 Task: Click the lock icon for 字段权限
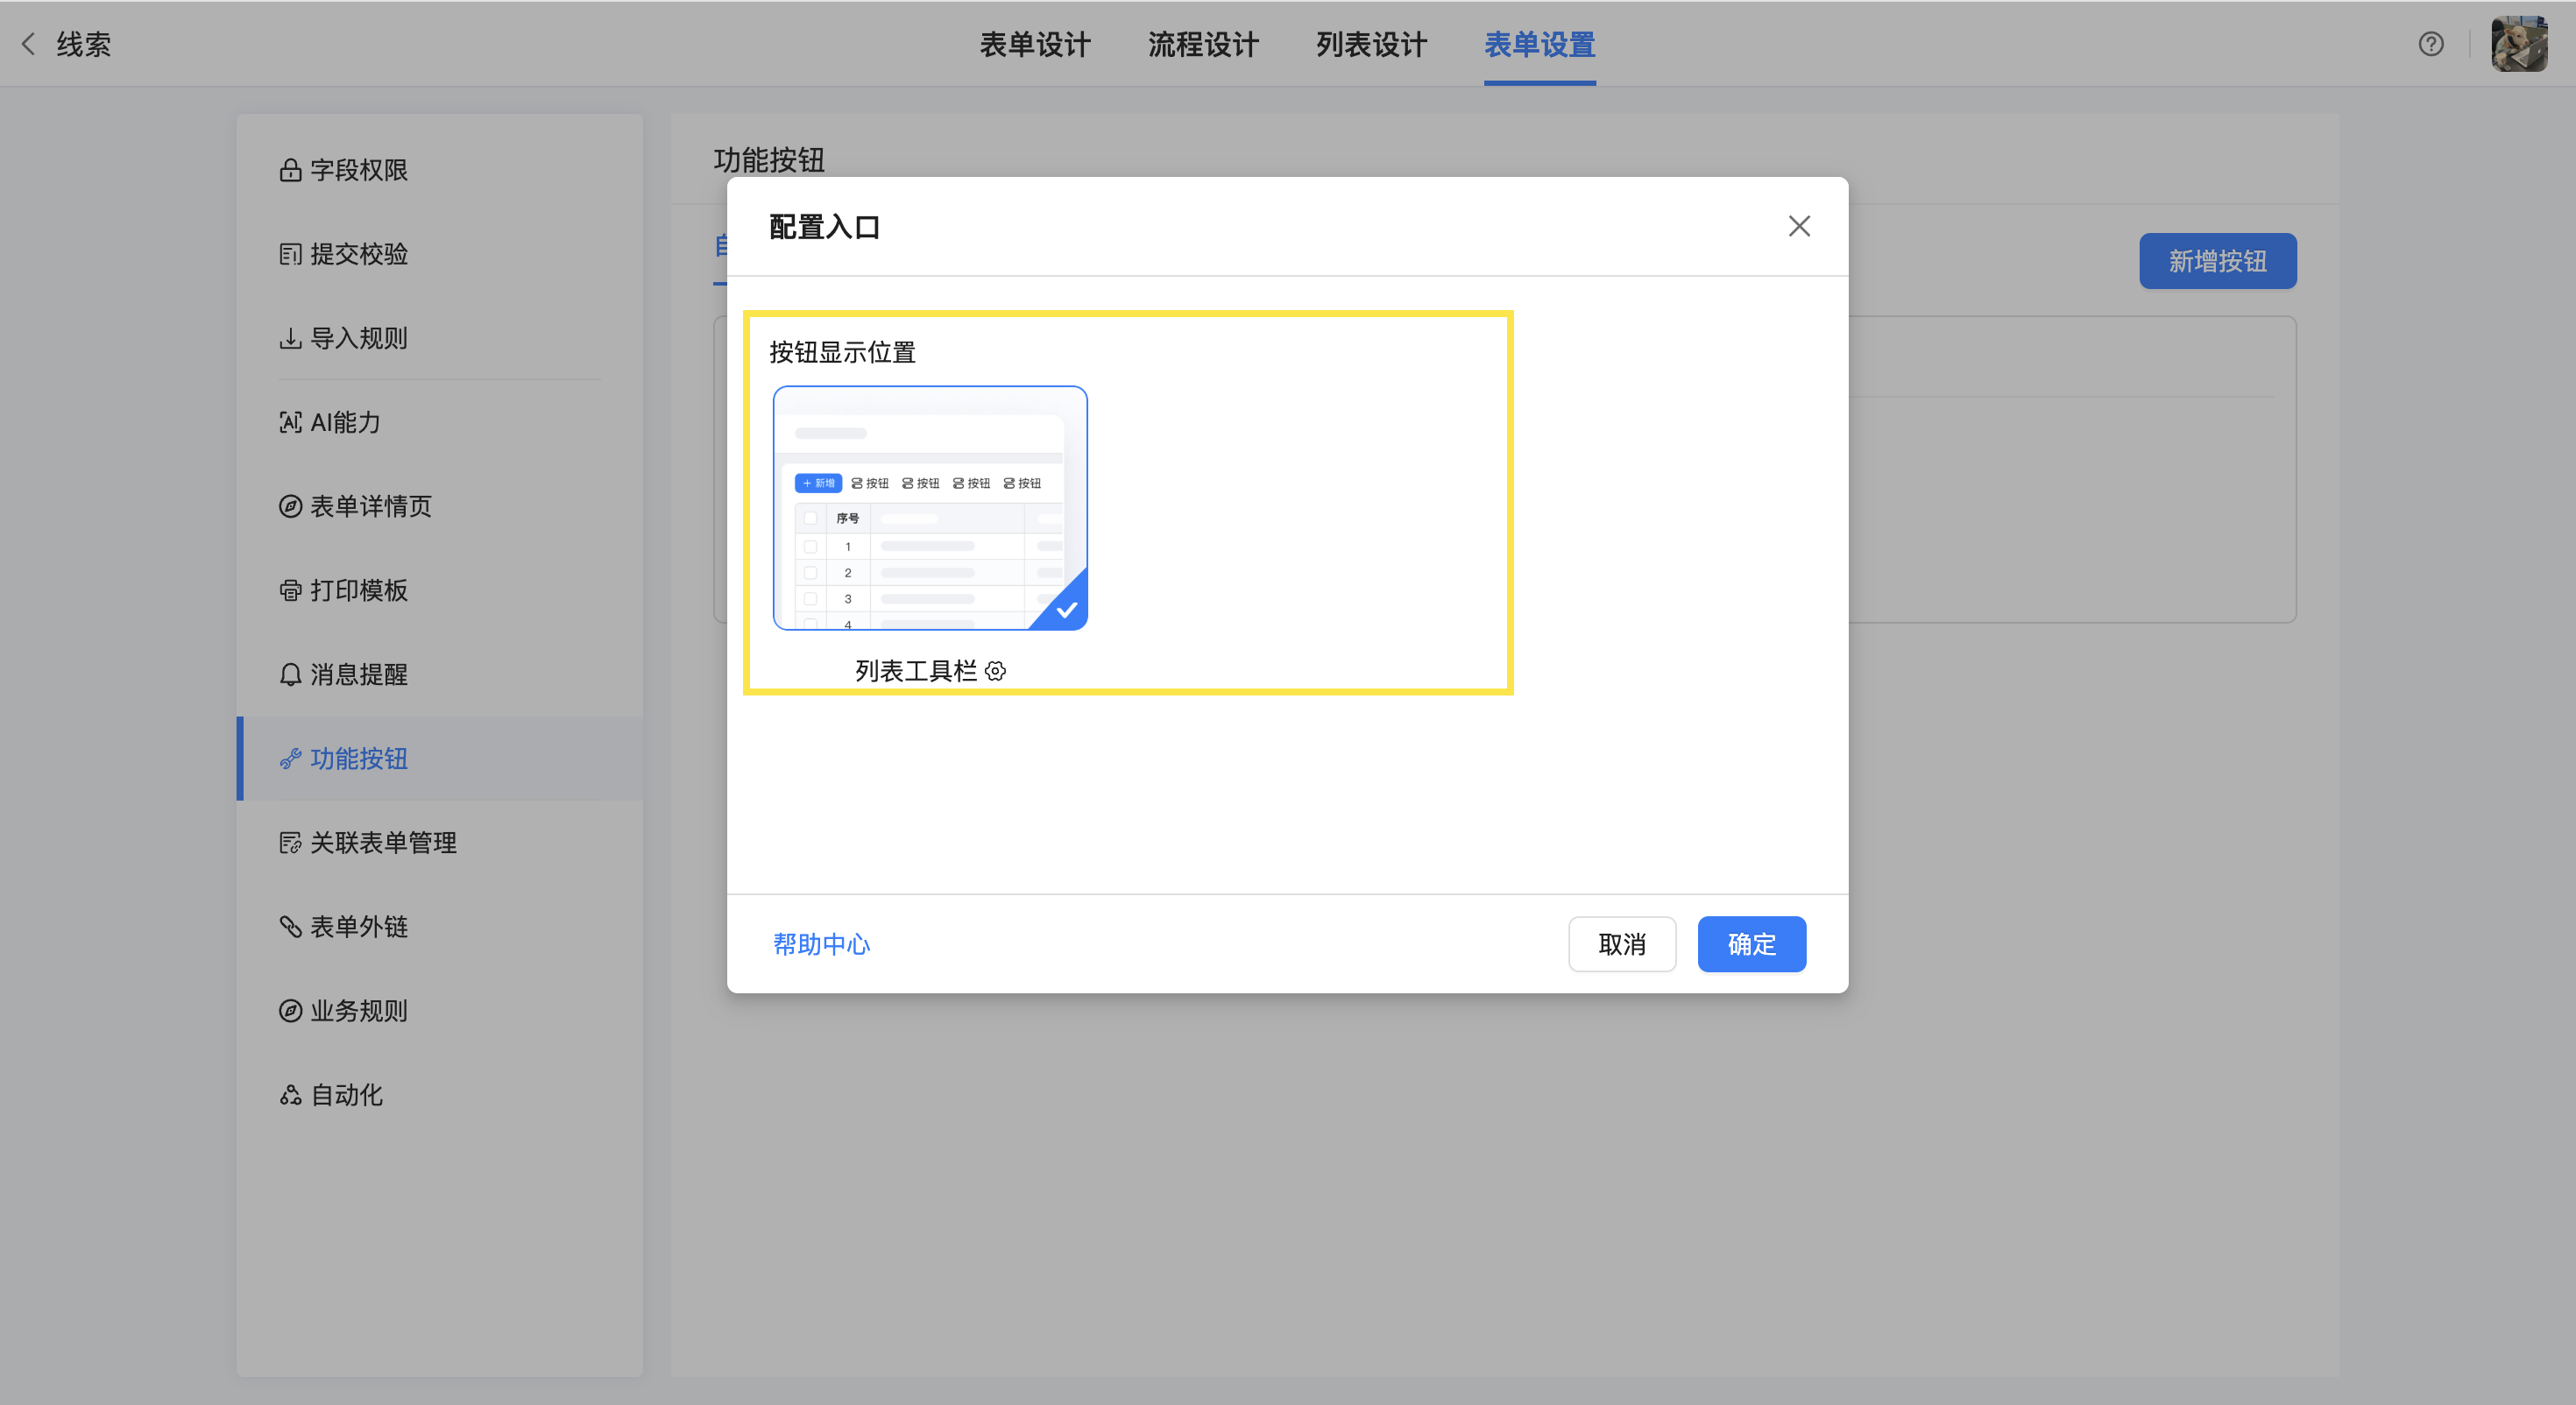290,170
